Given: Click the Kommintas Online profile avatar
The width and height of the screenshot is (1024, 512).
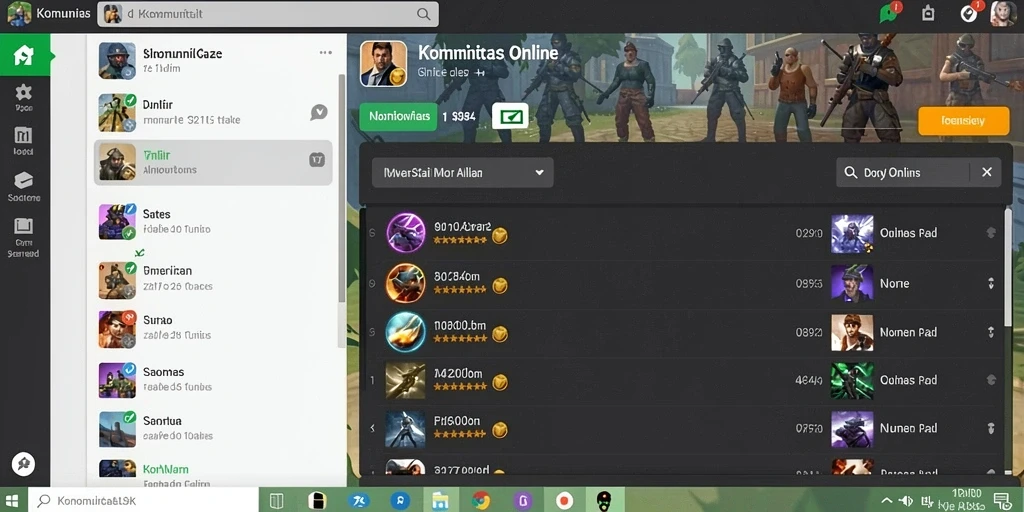Looking at the screenshot, I should point(383,64).
